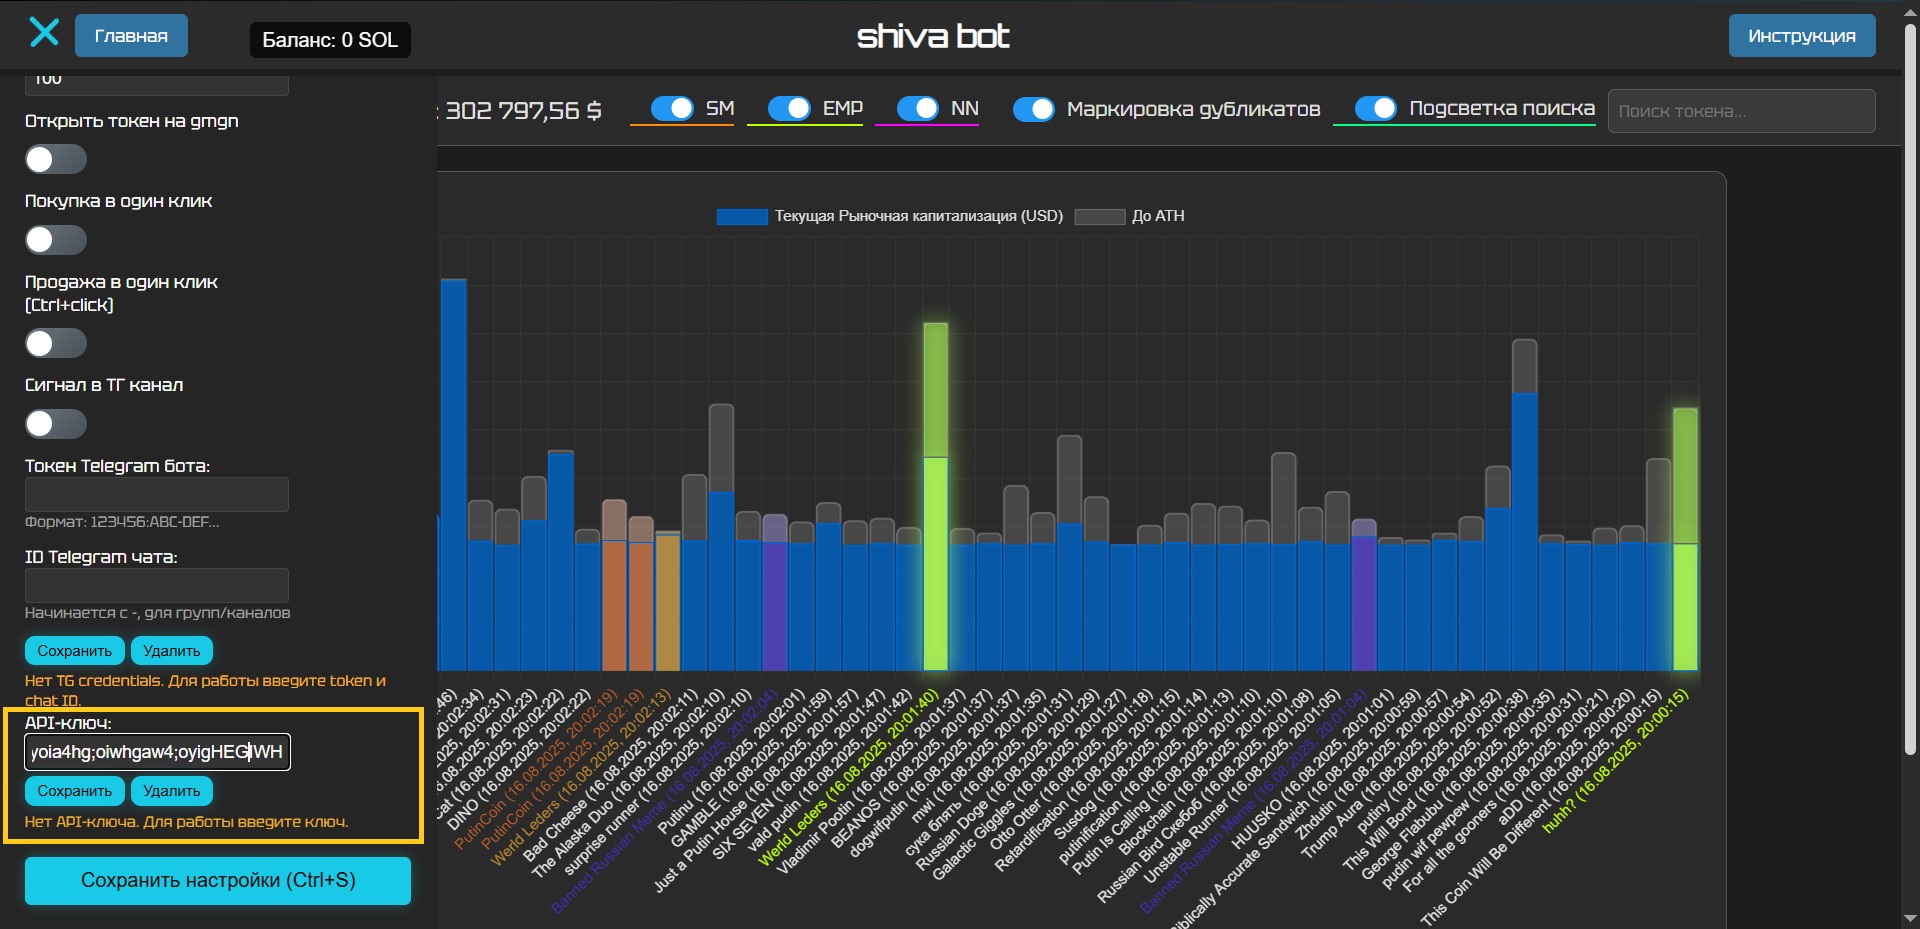Turn off the EMP switch
The width and height of the screenshot is (1920, 929).
789,108
